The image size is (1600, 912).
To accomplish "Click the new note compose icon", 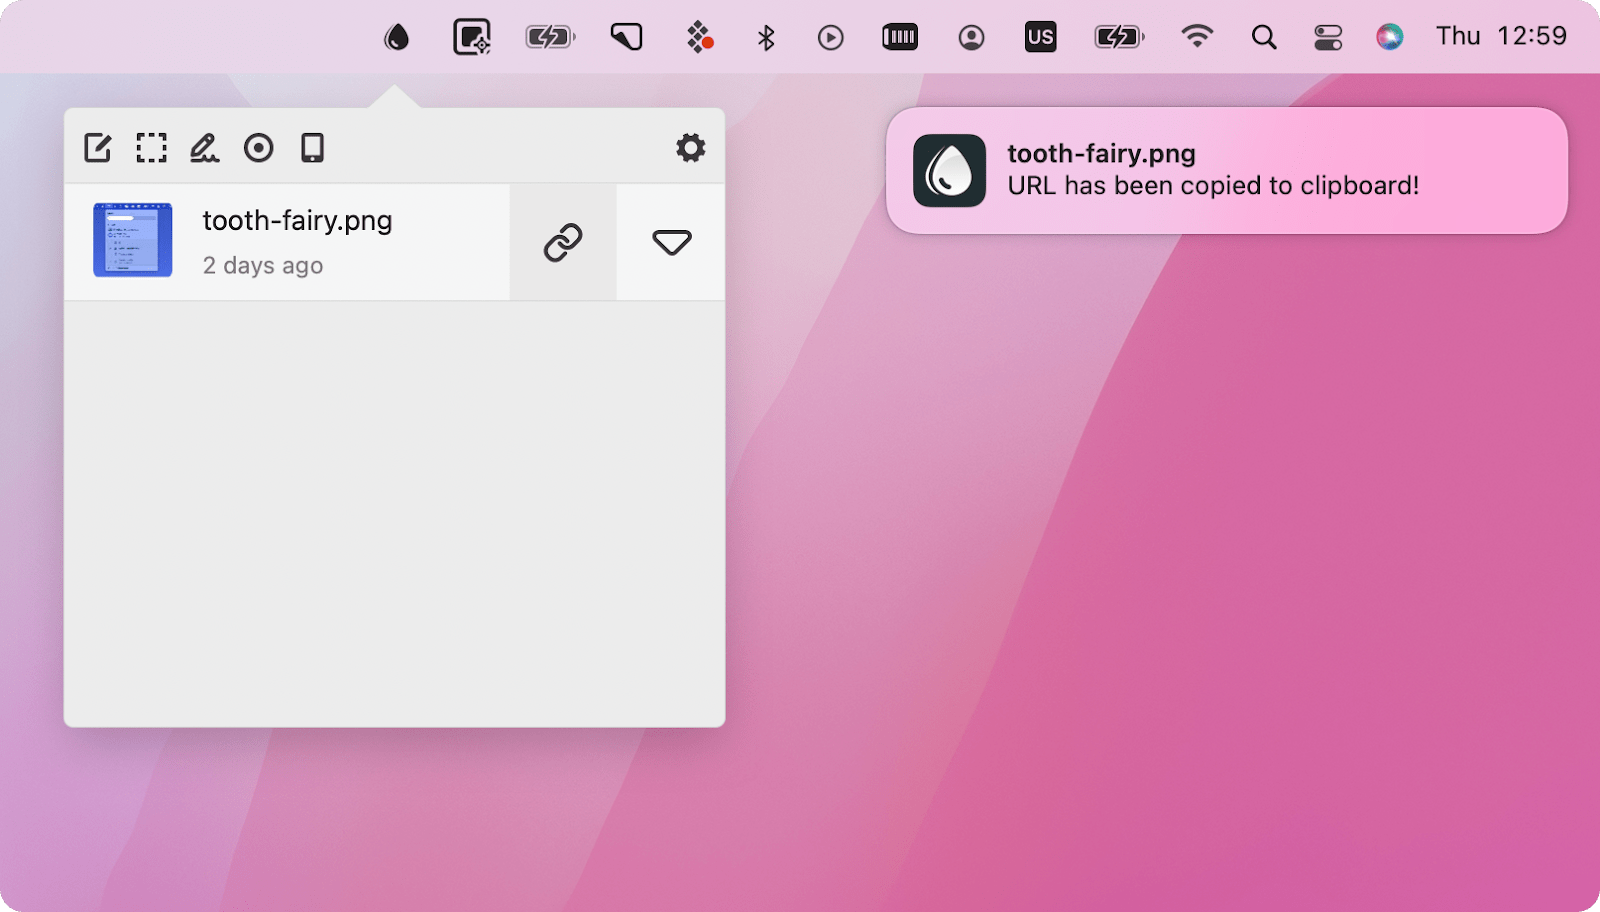I will point(98,148).
